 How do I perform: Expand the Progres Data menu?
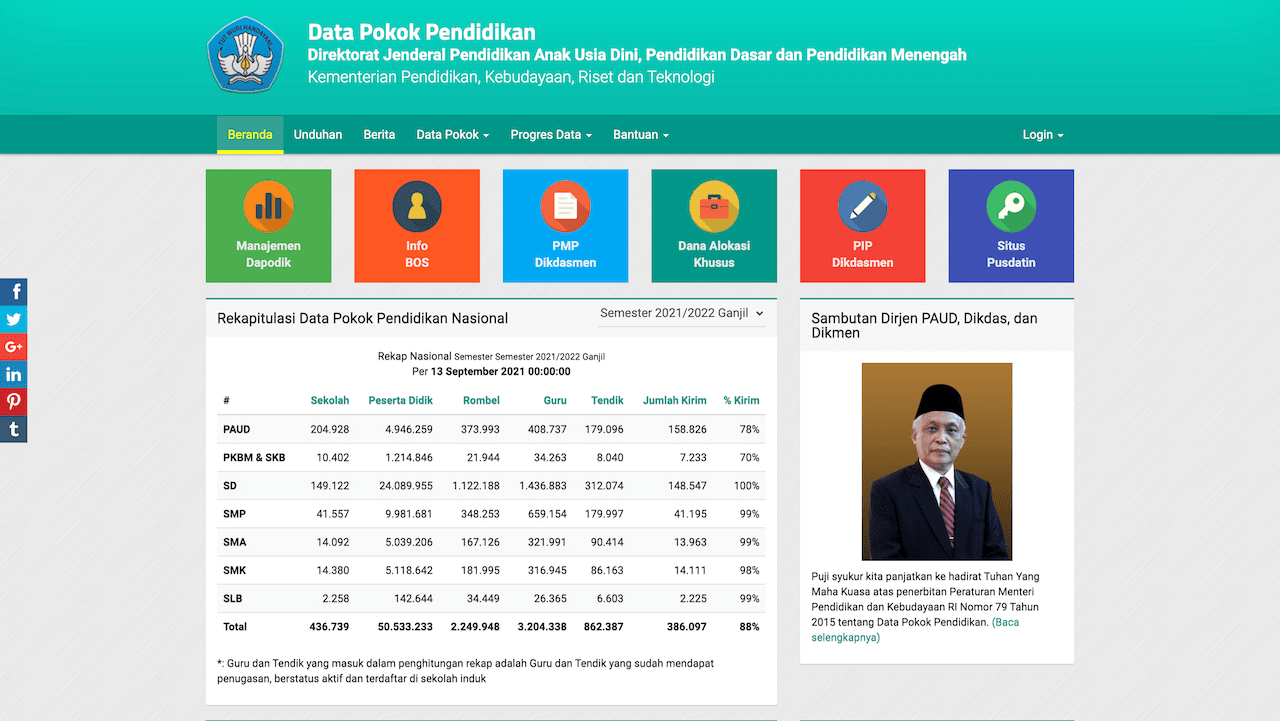(551, 135)
